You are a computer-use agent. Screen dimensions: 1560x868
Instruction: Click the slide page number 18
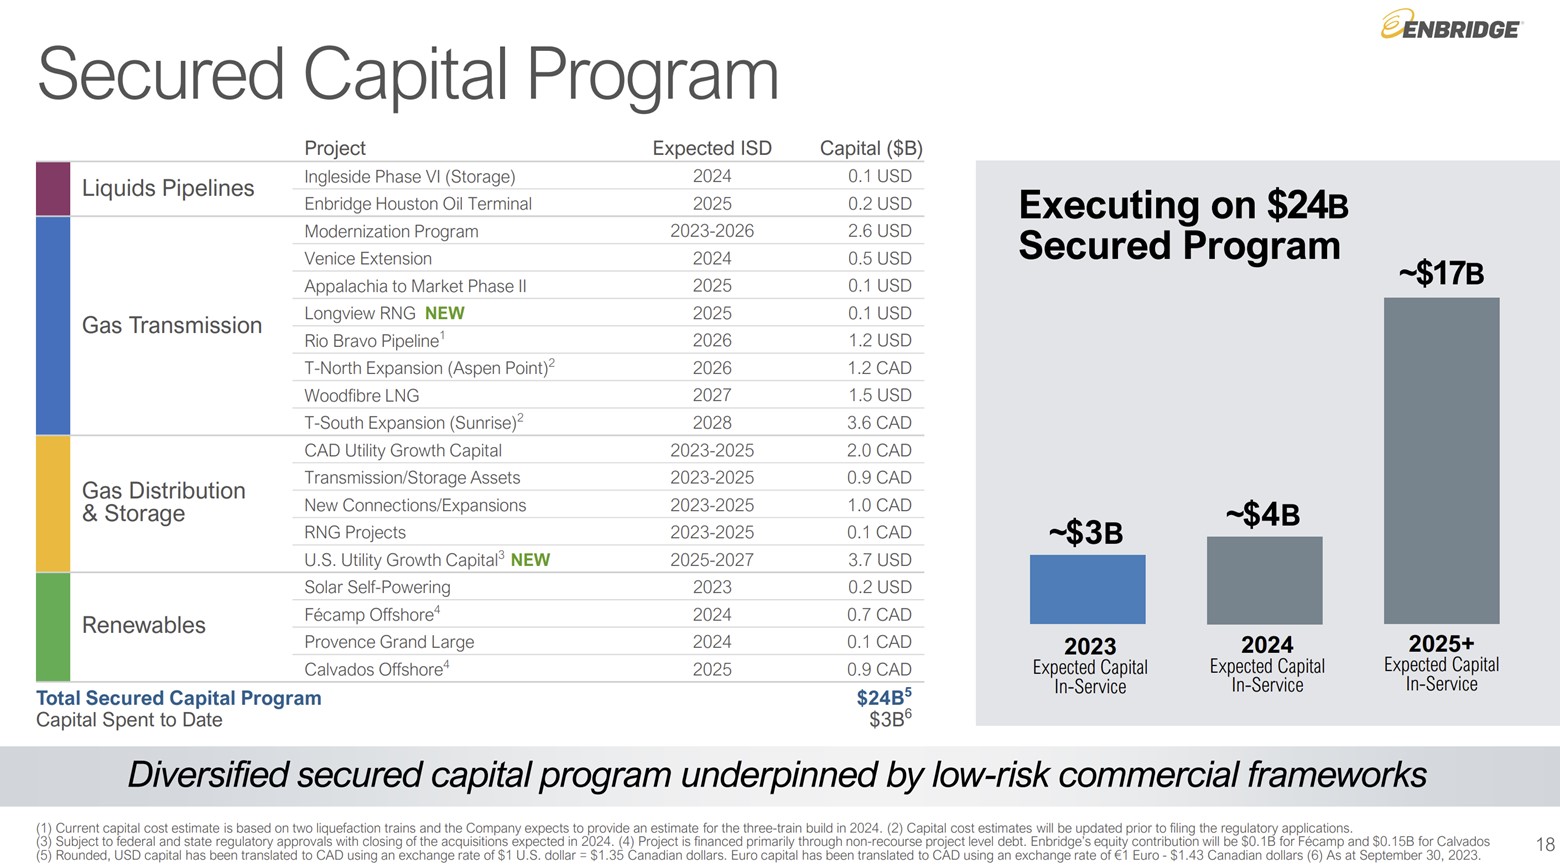coord(1544,845)
